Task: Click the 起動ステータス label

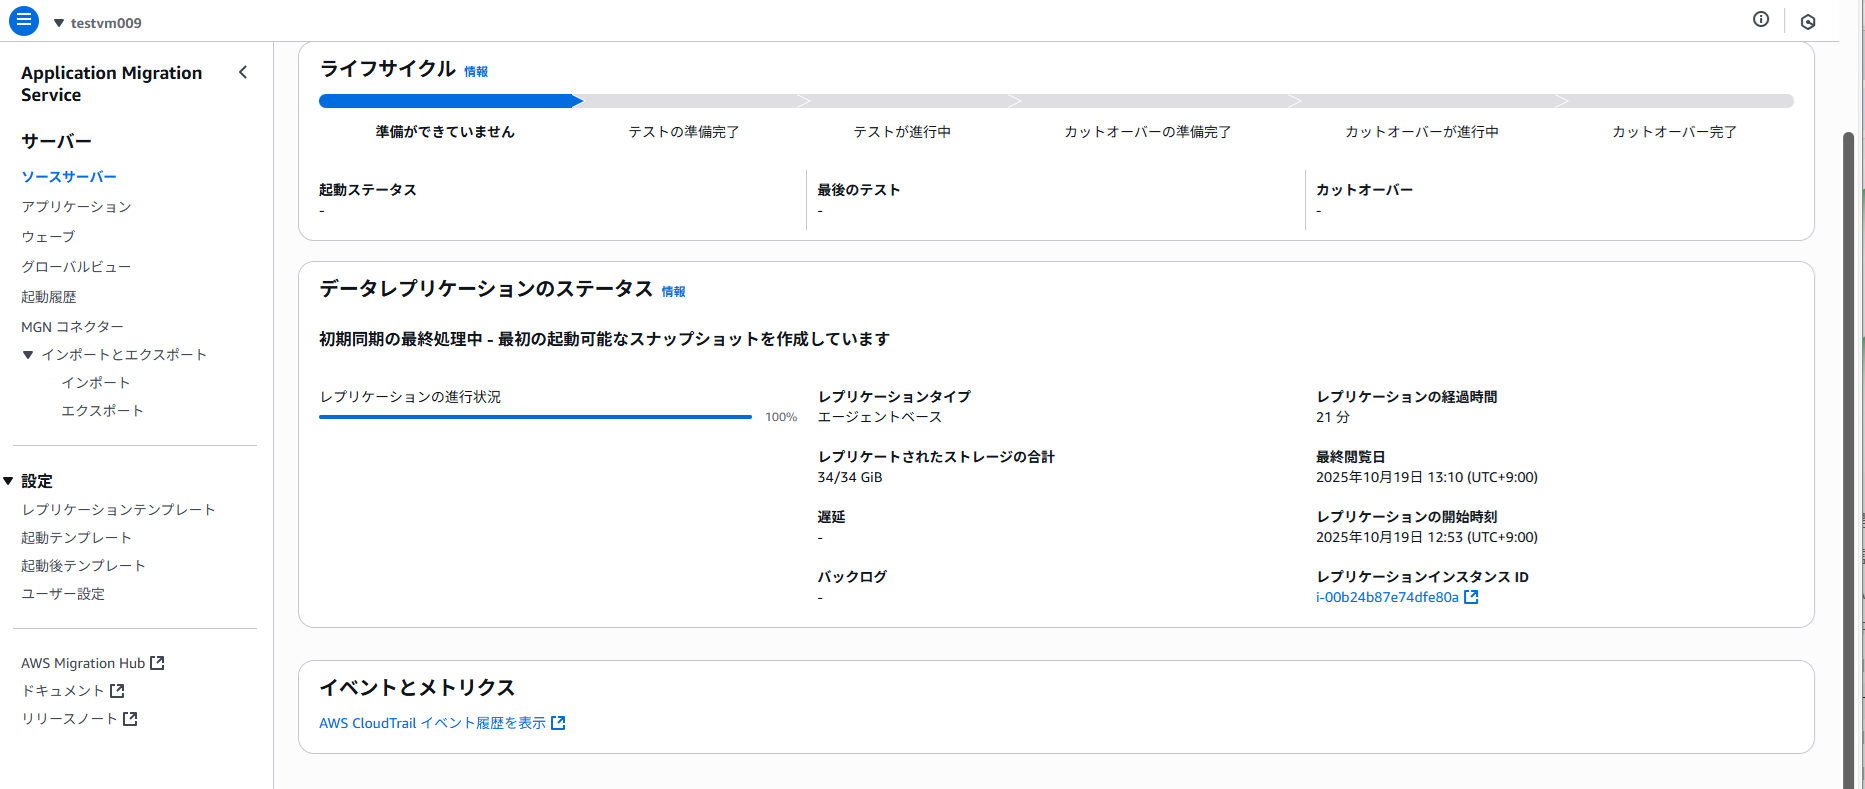Action: tap(368, 190)
